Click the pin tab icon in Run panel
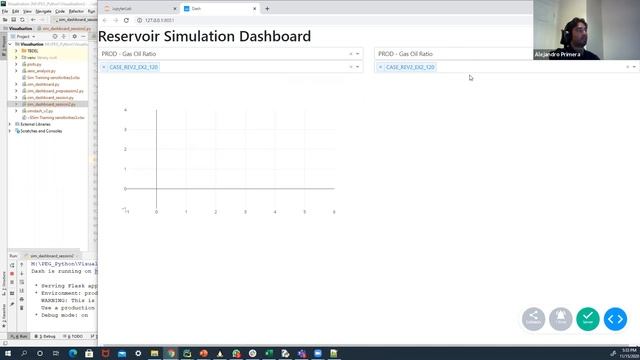The image size is (640, 360). [x=12, y=304]
